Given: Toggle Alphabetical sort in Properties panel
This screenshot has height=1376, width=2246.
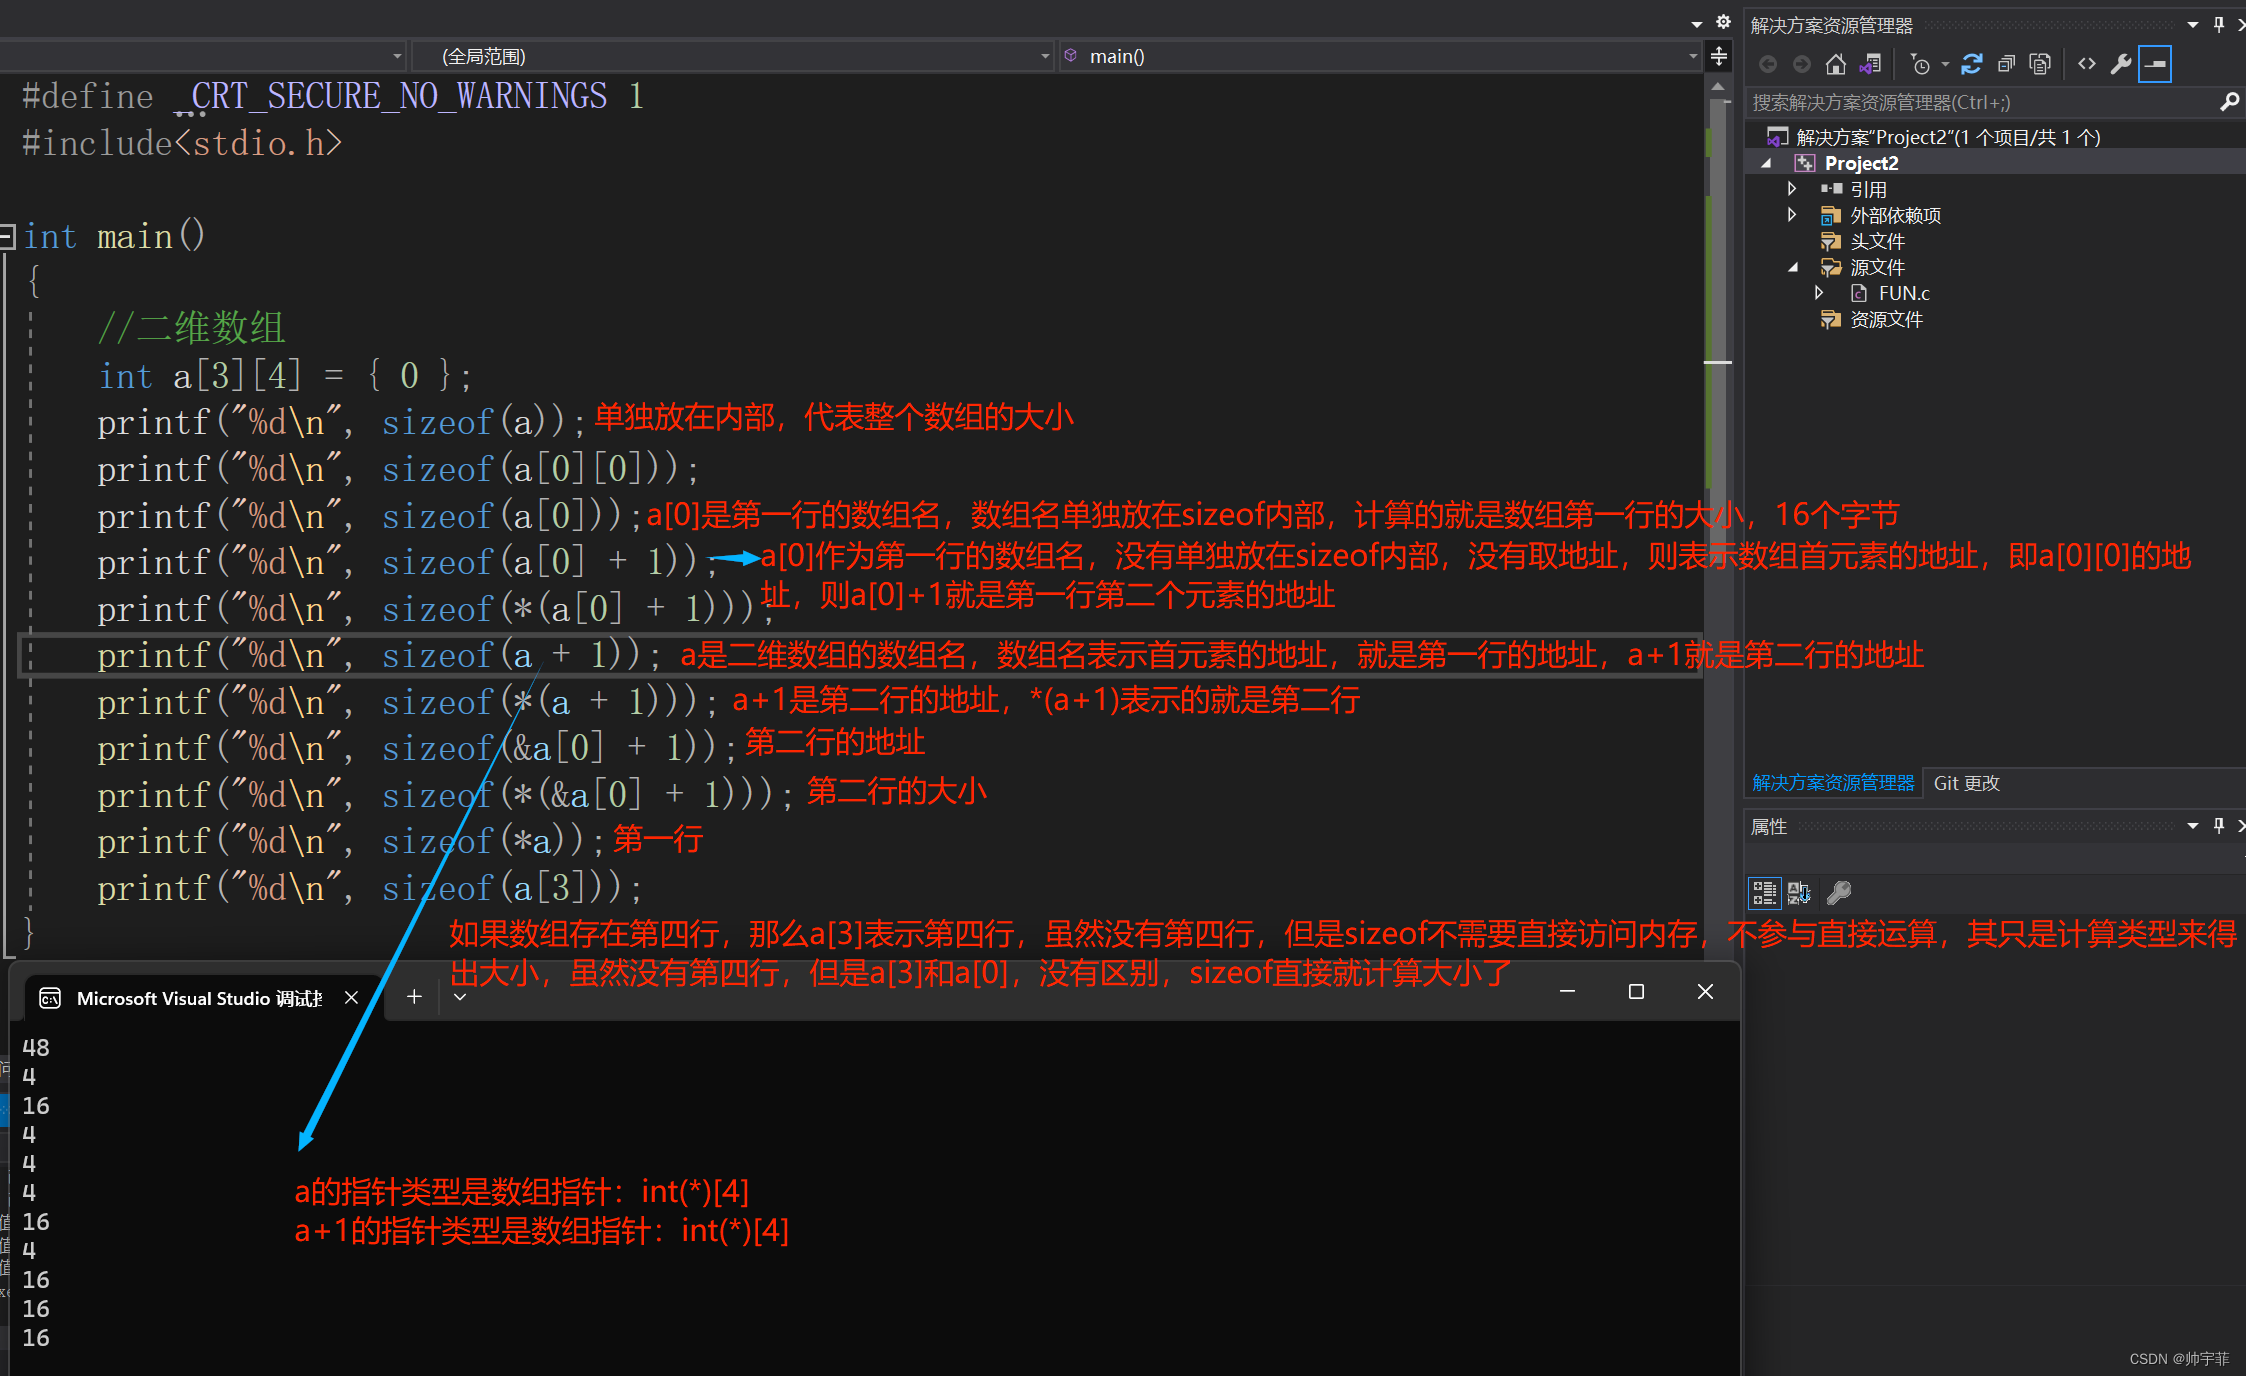Looking at the screenshot, I should (1800, 893).
